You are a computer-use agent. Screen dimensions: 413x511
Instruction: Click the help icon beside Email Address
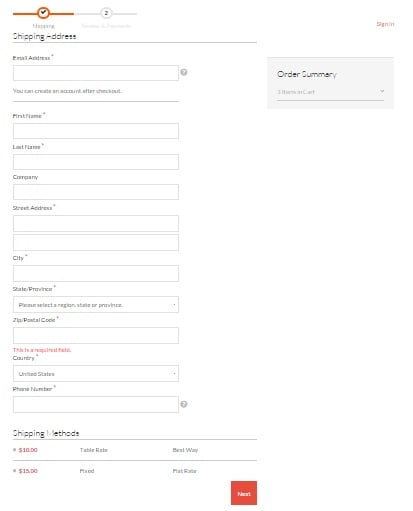[x=184, y=72]
